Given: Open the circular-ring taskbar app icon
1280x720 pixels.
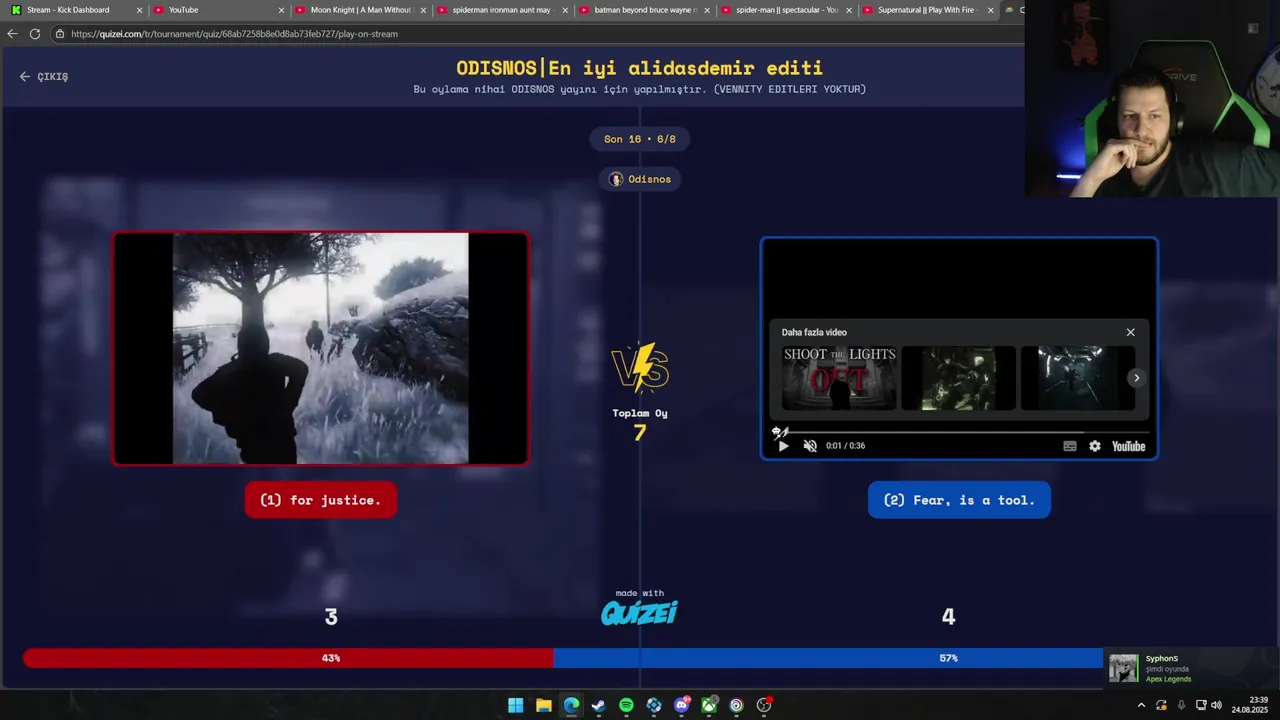Looking at the screenshot, I should point(737,705).
